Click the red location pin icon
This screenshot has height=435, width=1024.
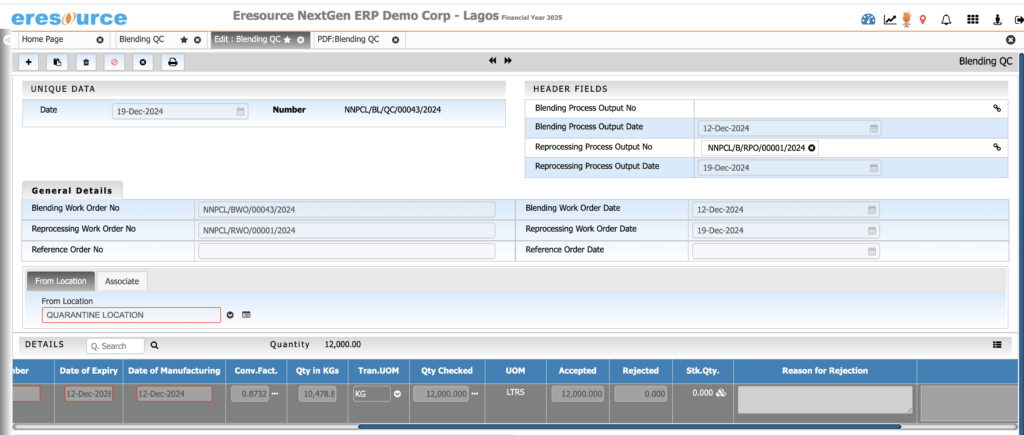point(922,19)
